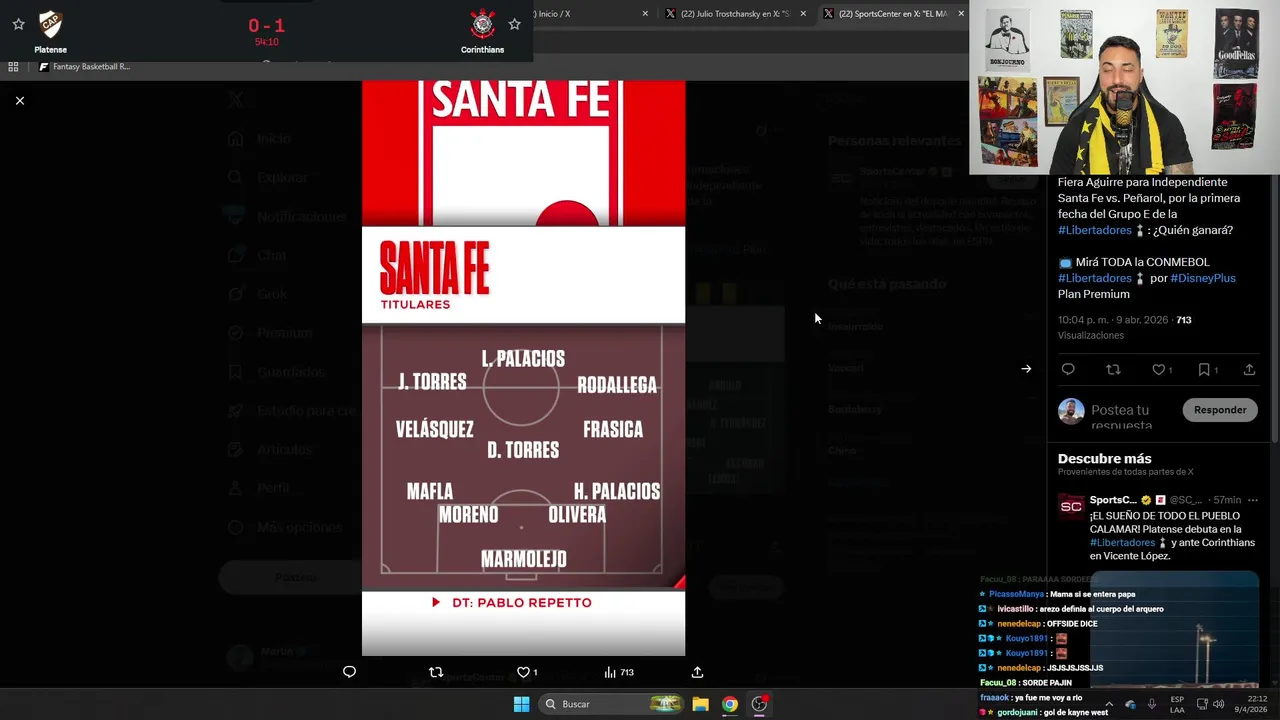
Task: Click reply icon below the lineup image
Action: coord(349,672)
